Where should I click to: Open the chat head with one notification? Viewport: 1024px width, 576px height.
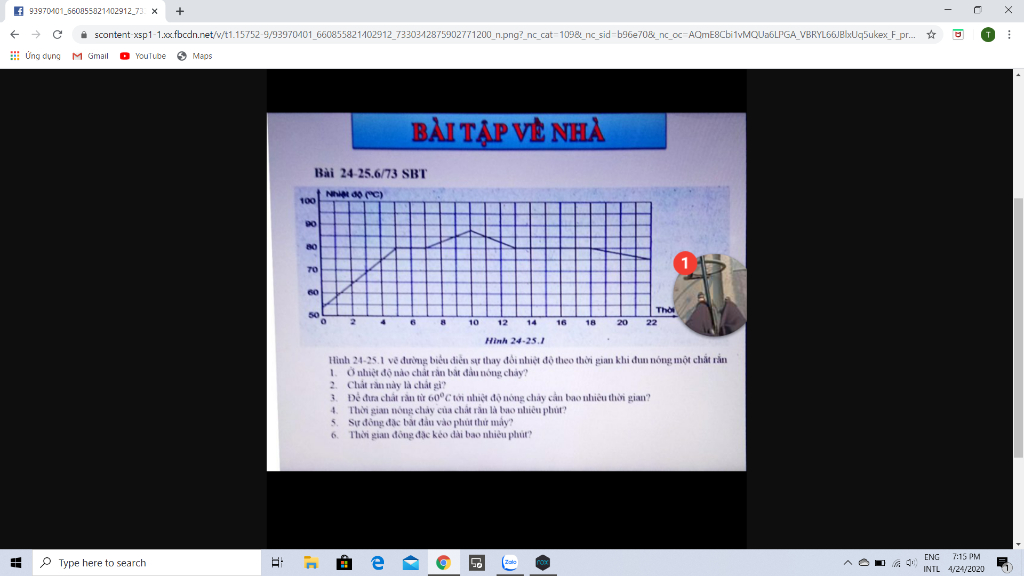[711, 295]
